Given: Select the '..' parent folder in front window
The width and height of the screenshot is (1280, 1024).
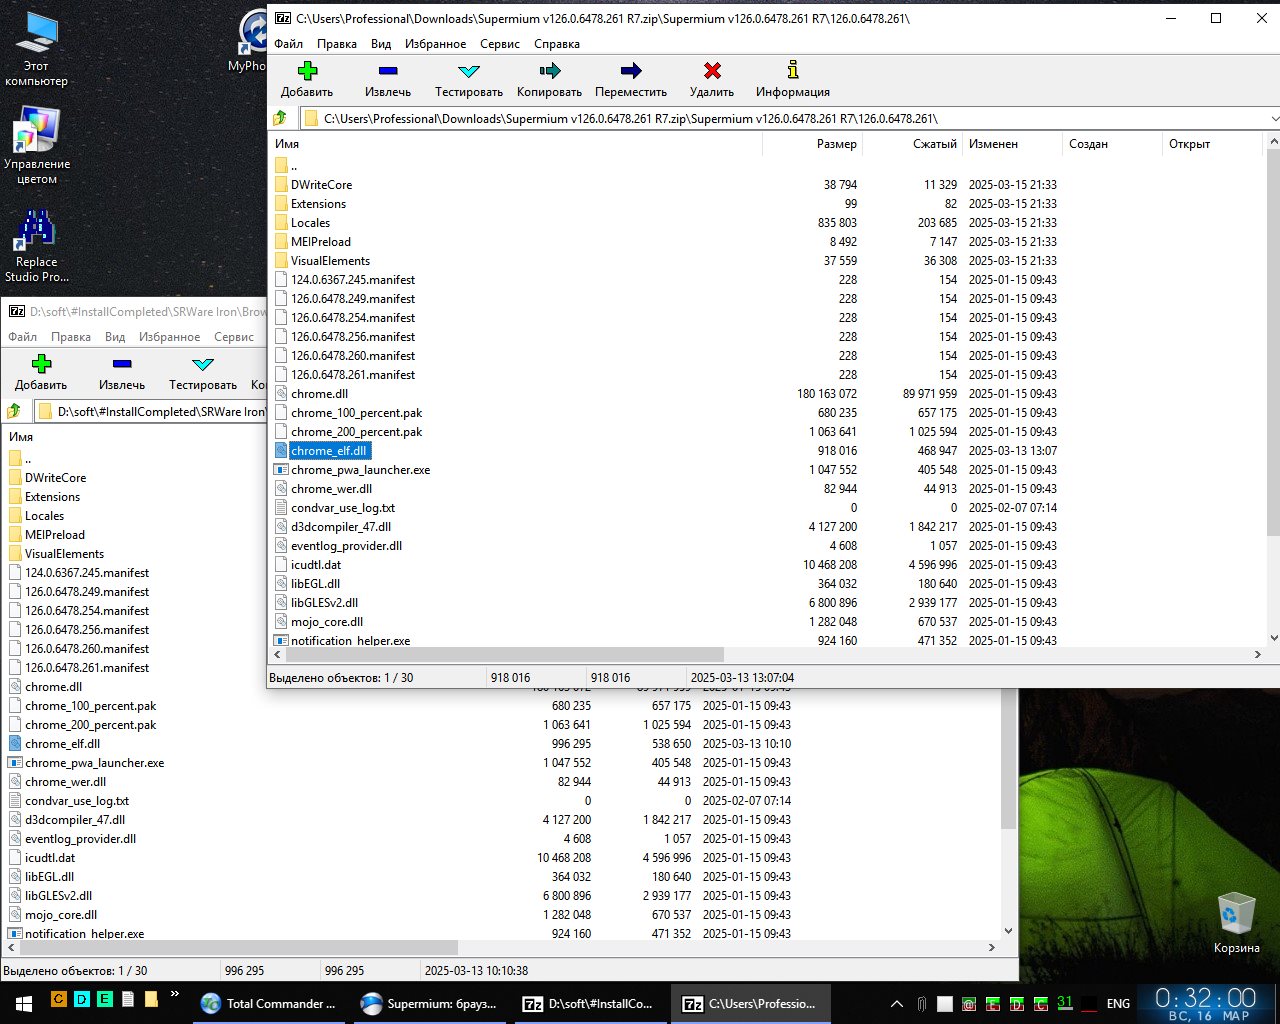Looking at the screenshot, I should coord(293,166).
